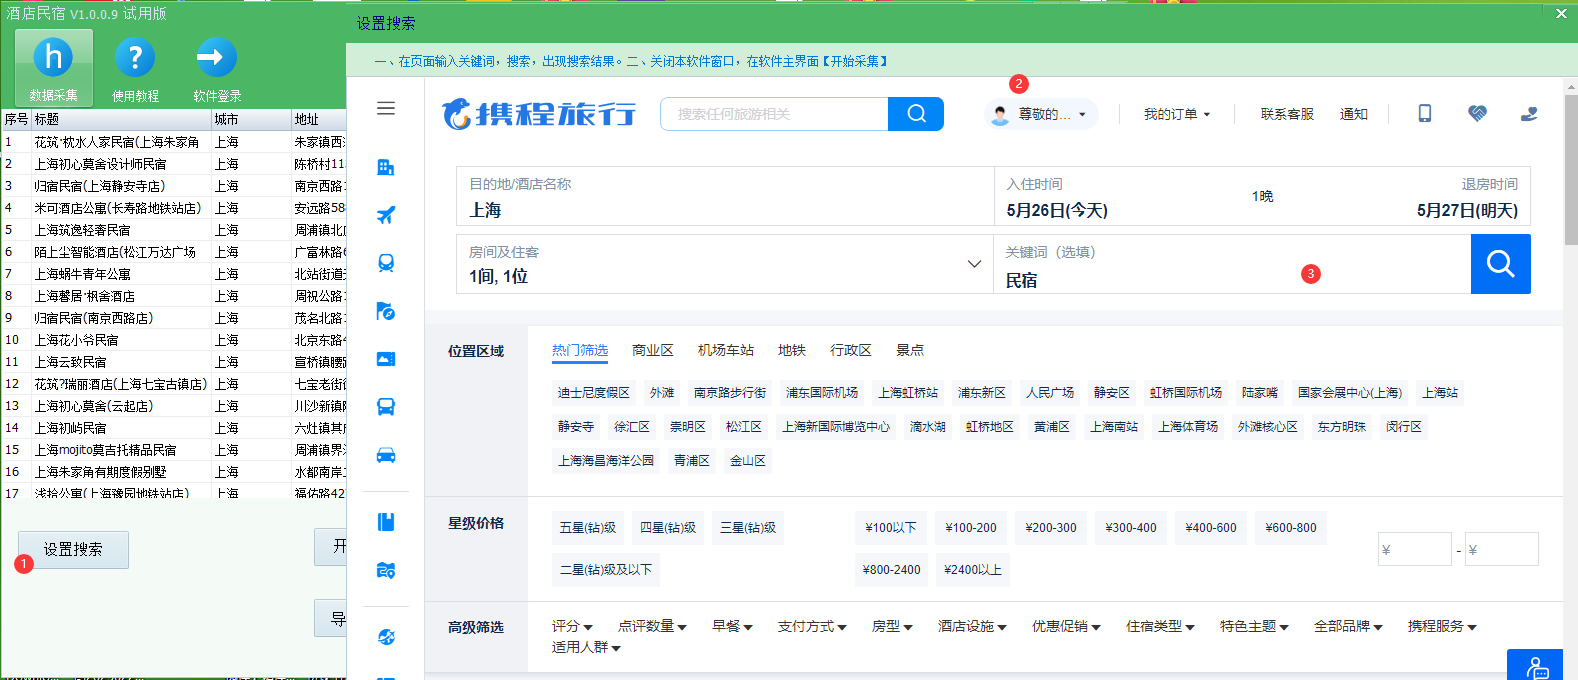Open the 联系客服 link
The height and width of the screenshot is (680, 1578).
click(1287, 114)
